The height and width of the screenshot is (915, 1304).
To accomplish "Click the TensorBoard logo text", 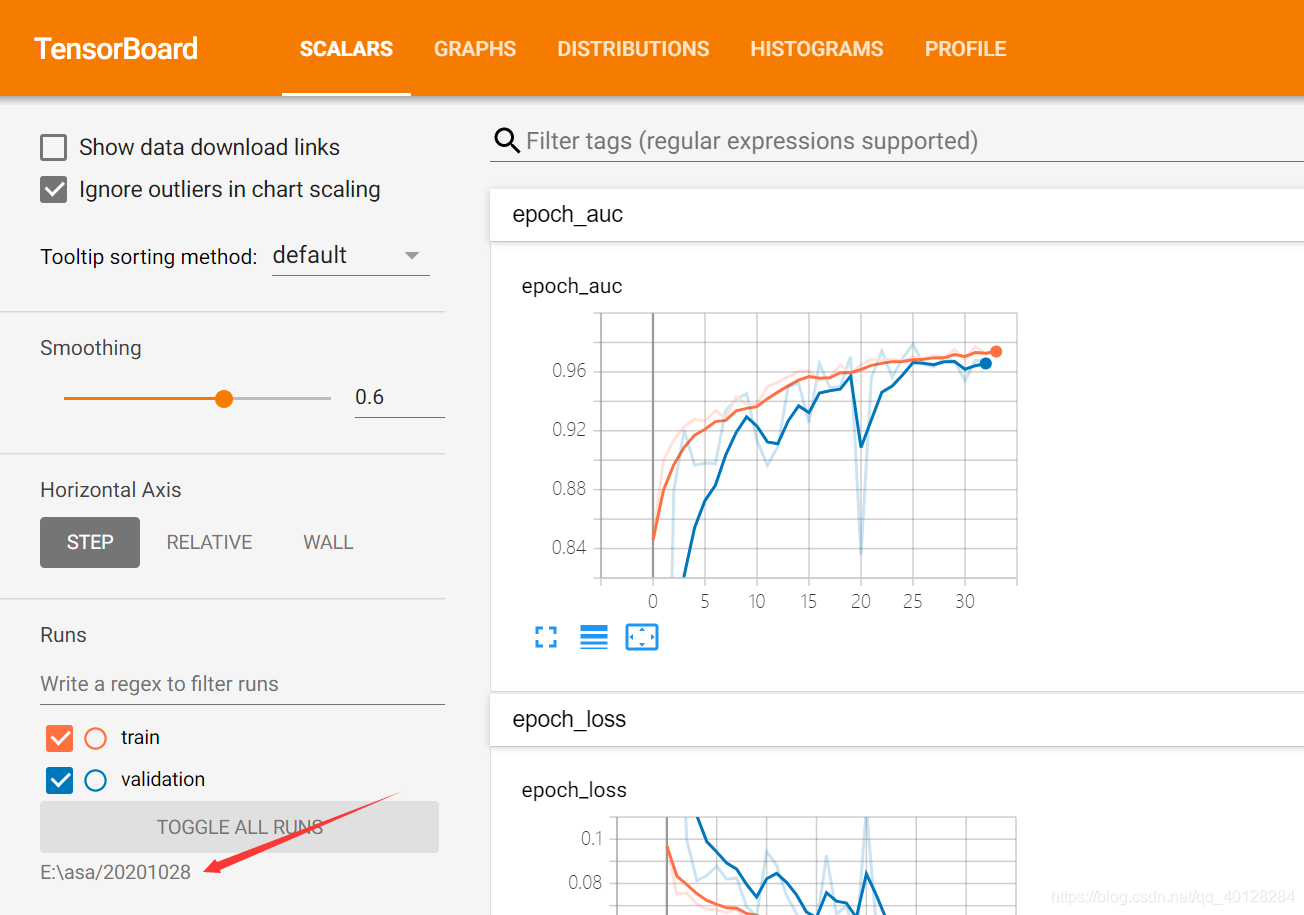I will pyautogui.click(x=116, y=49).
